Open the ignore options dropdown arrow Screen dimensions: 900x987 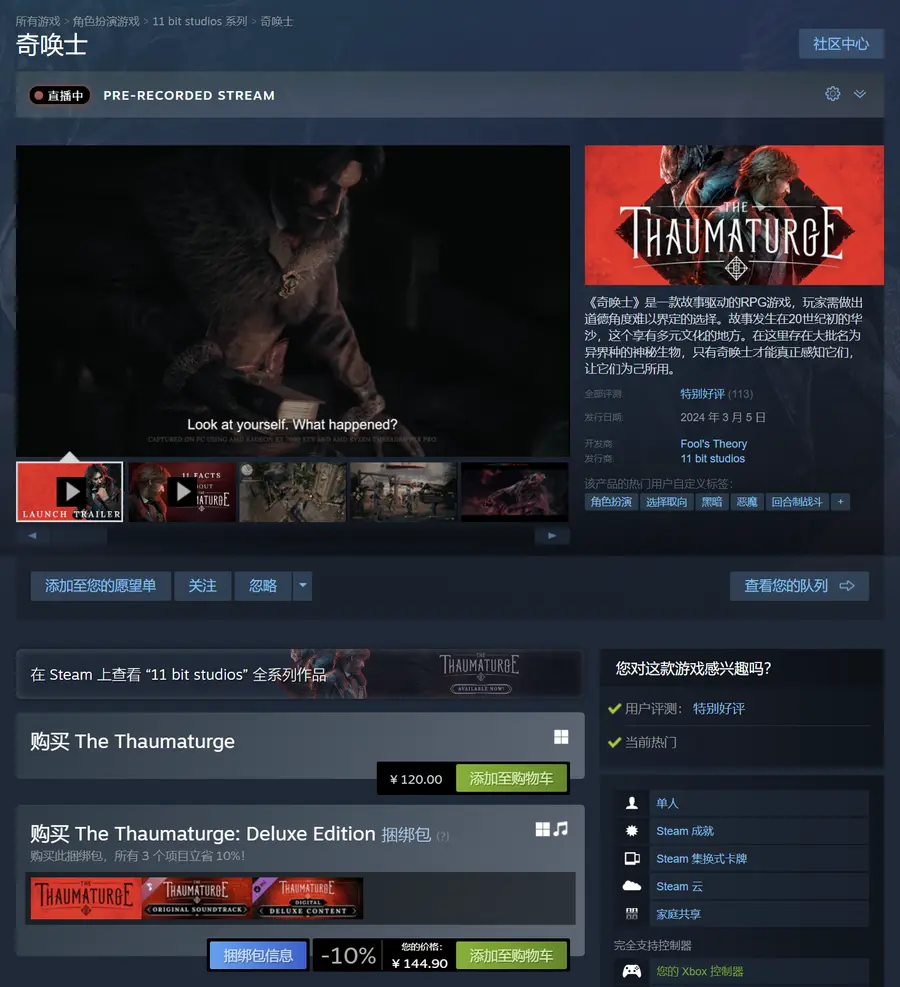(x=303, y=585)
